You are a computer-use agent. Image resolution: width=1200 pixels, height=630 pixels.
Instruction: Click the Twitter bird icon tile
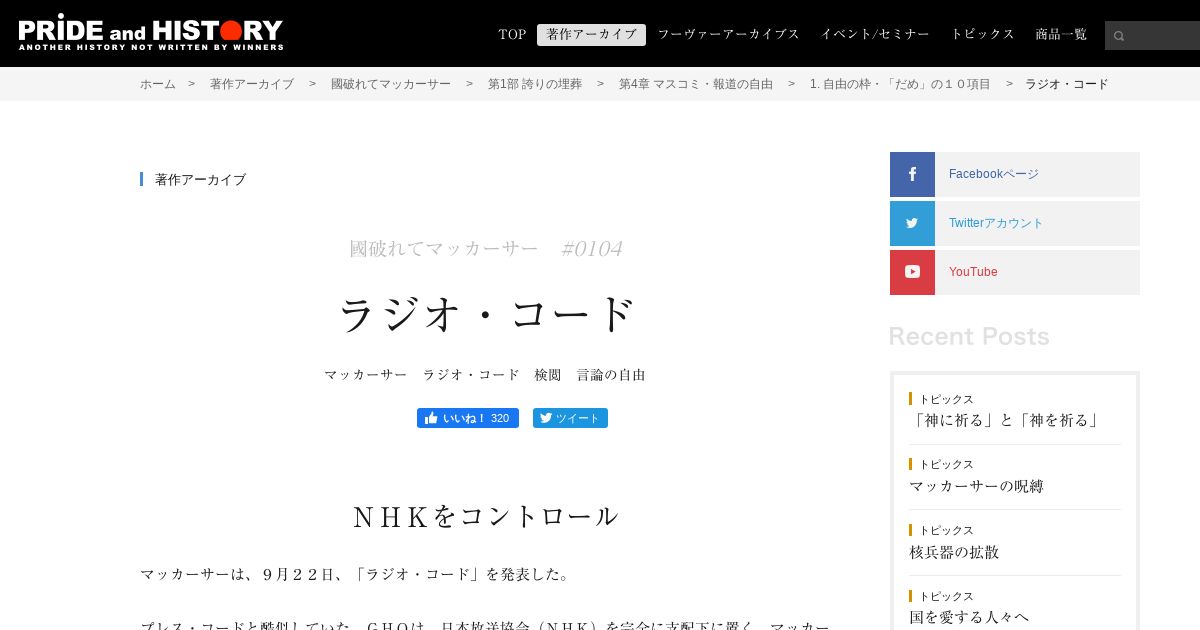click(912, 223)
